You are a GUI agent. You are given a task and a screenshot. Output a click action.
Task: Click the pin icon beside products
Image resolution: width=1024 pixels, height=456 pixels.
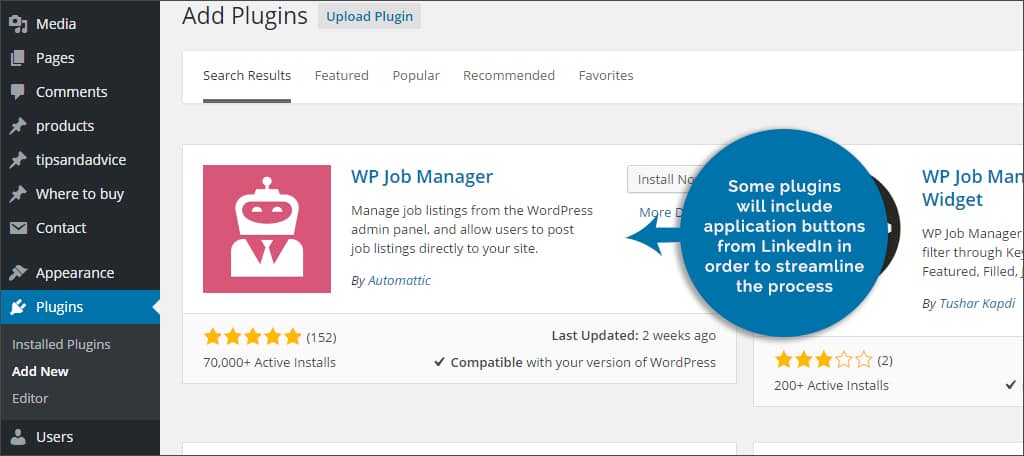18,126
